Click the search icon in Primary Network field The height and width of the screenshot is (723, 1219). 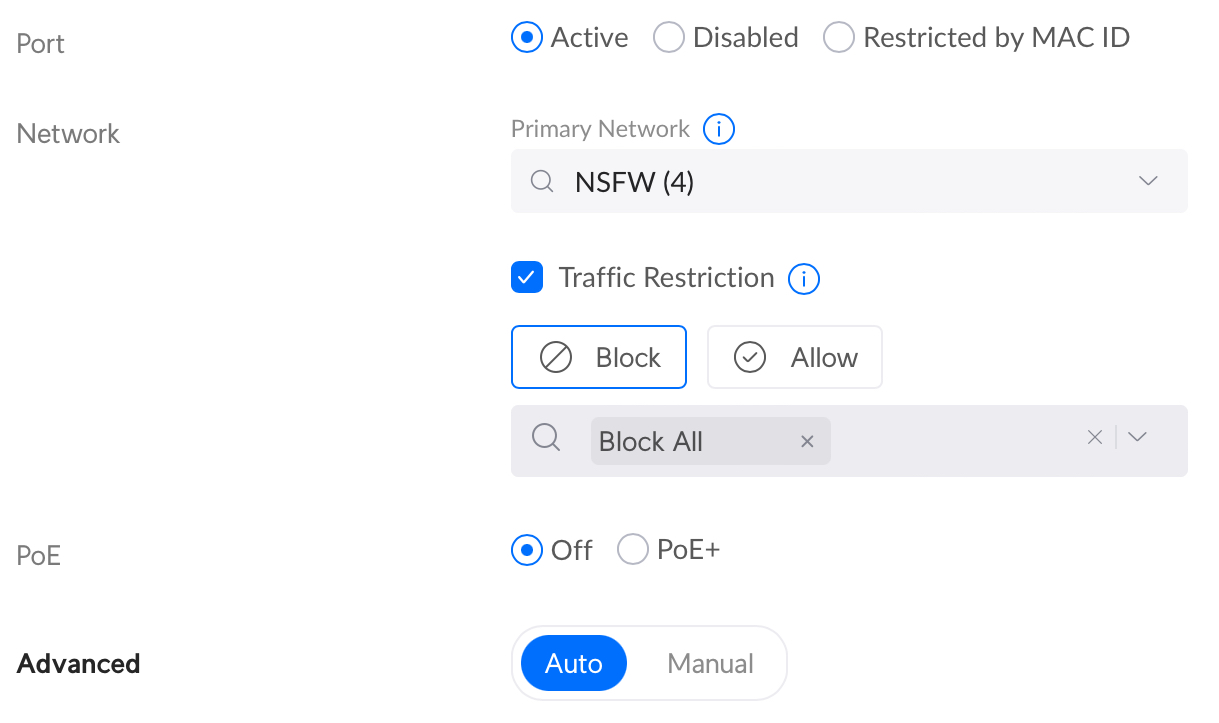click(x=542, y=181)
